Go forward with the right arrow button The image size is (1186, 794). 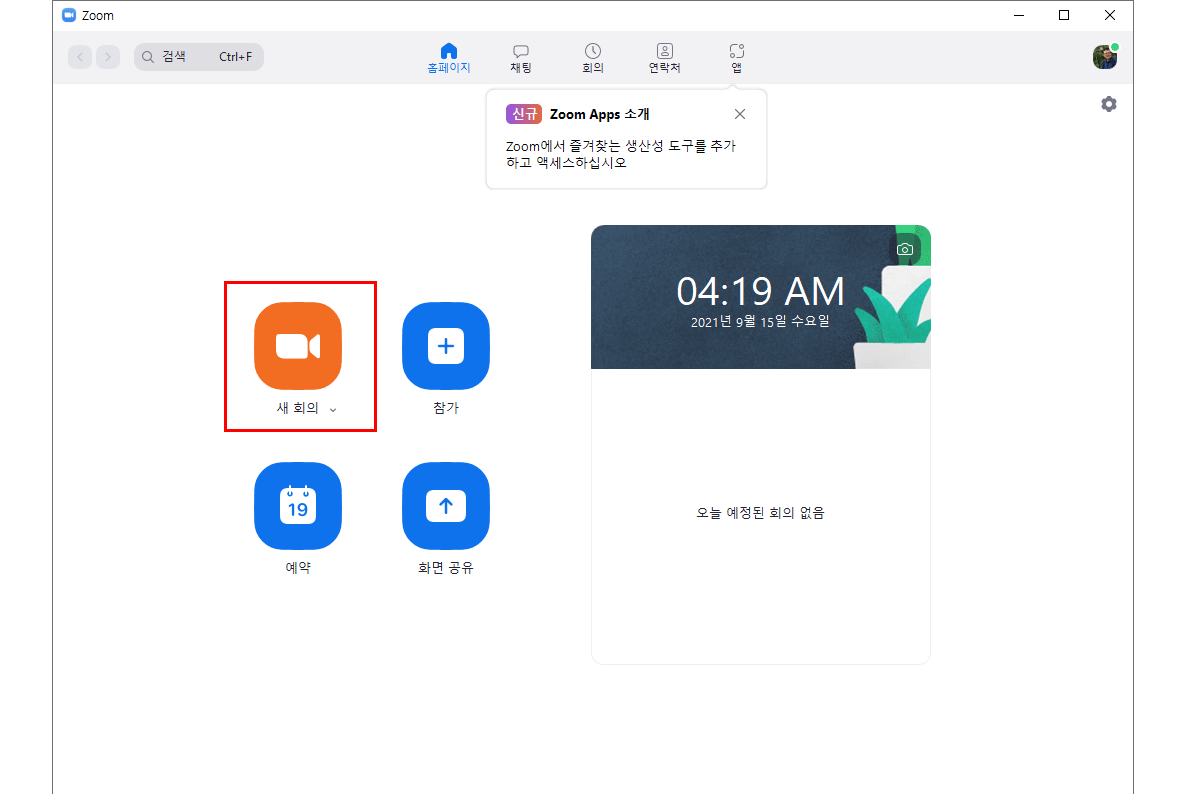pyautogui.click(x=107, y=57)
